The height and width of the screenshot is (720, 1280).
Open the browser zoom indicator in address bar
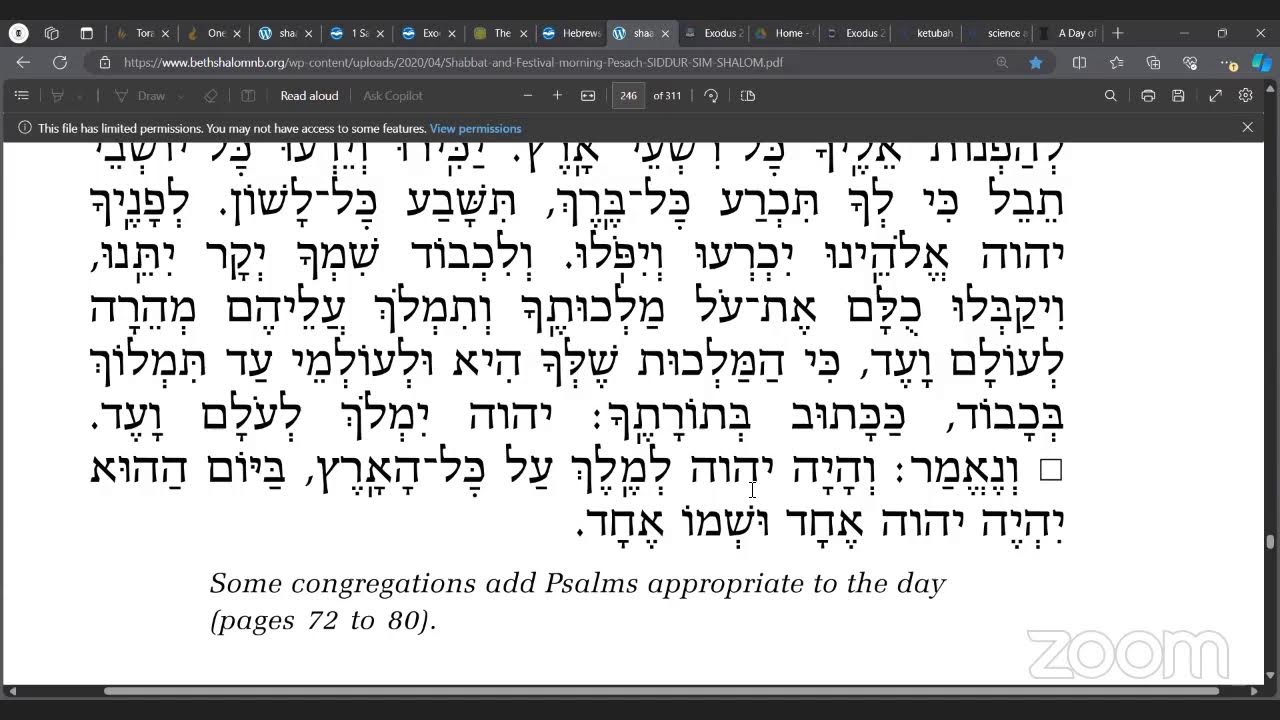[x=1002, y=62]
